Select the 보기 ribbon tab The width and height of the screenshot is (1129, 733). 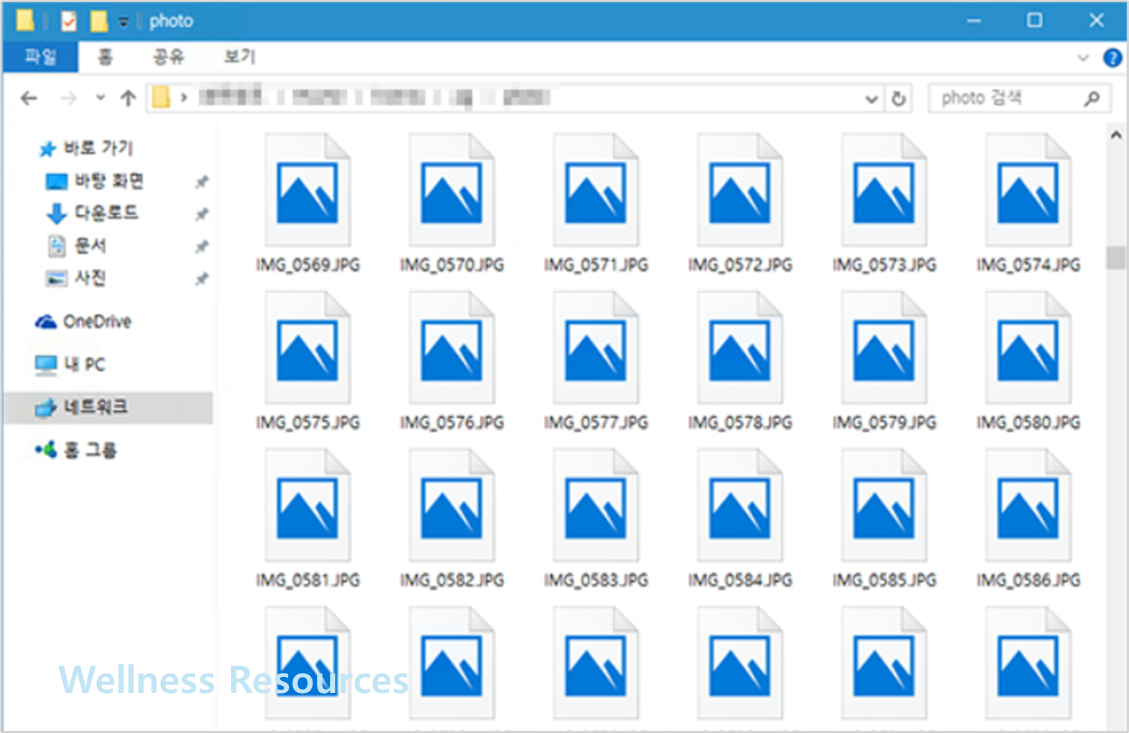pos(240,57)
